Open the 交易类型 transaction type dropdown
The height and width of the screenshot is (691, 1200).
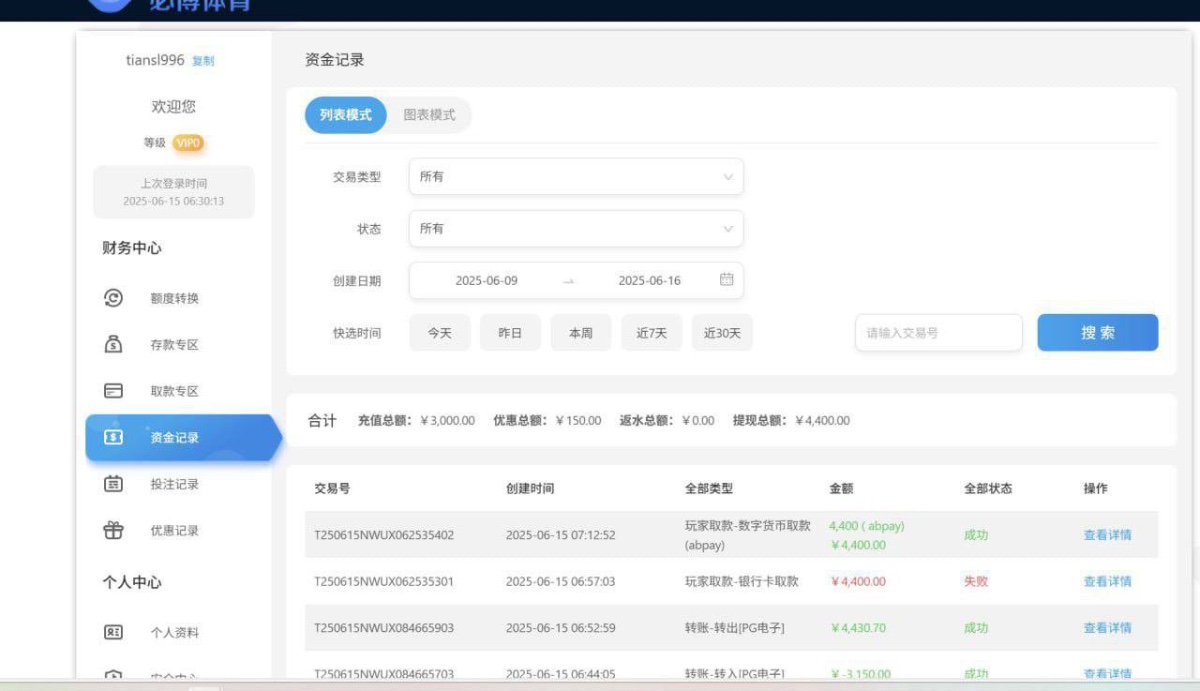[576, 176]
